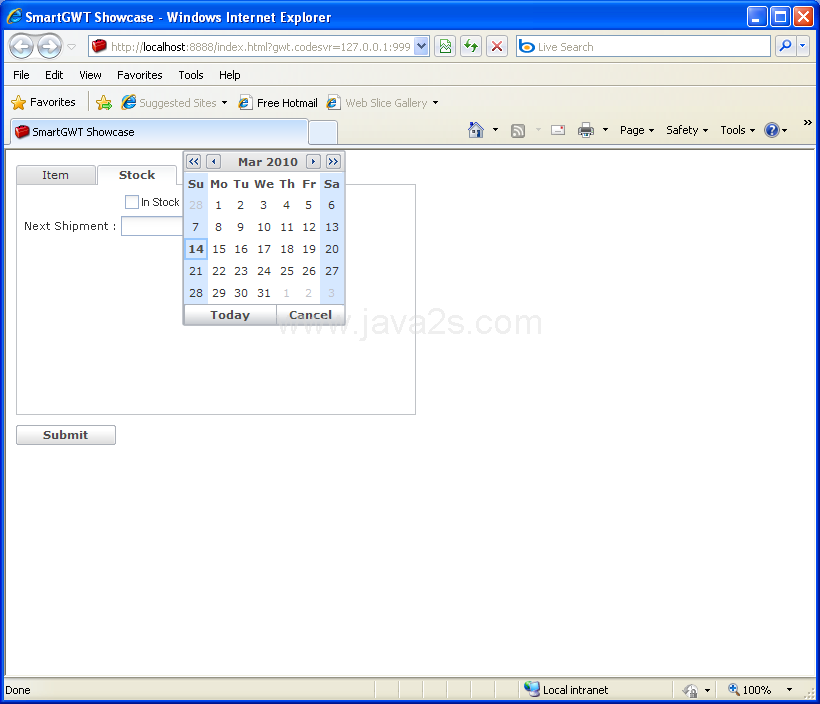Open the command bar Tools dropdown
Image resolution: width=820 pixels, height=704 pixels.
737,130
